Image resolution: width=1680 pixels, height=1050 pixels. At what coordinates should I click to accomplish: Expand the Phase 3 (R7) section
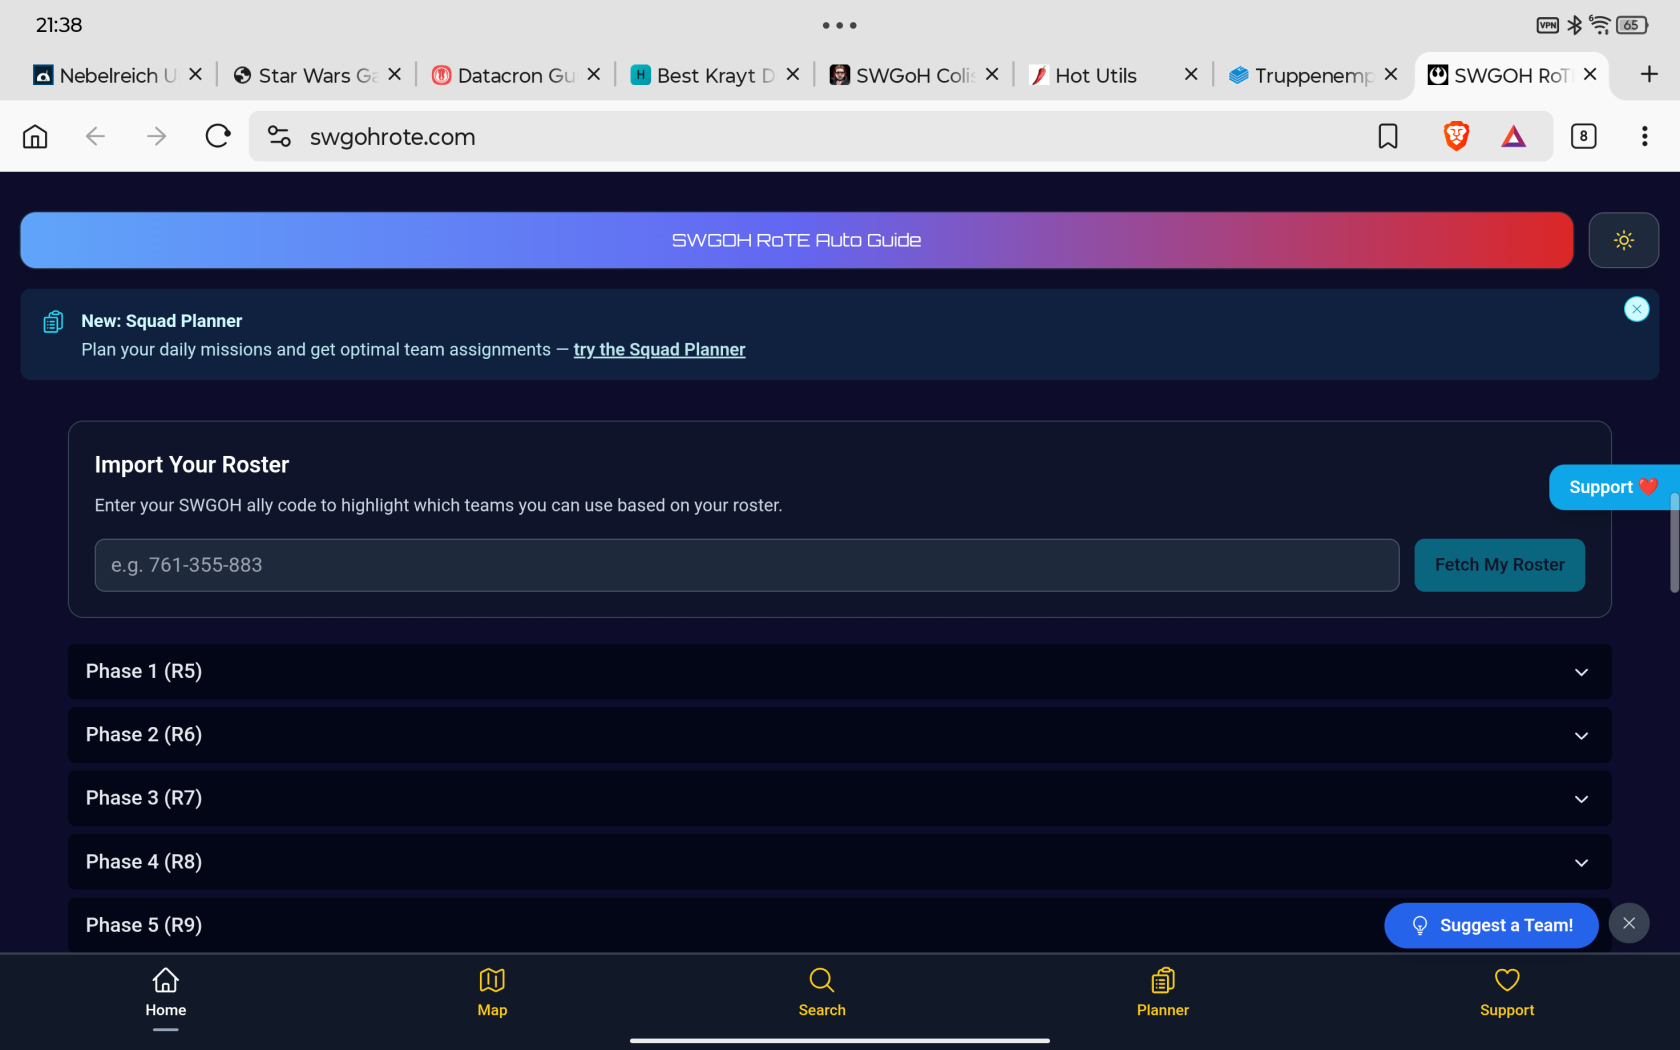pyautogui.click(x=839, y=798)
